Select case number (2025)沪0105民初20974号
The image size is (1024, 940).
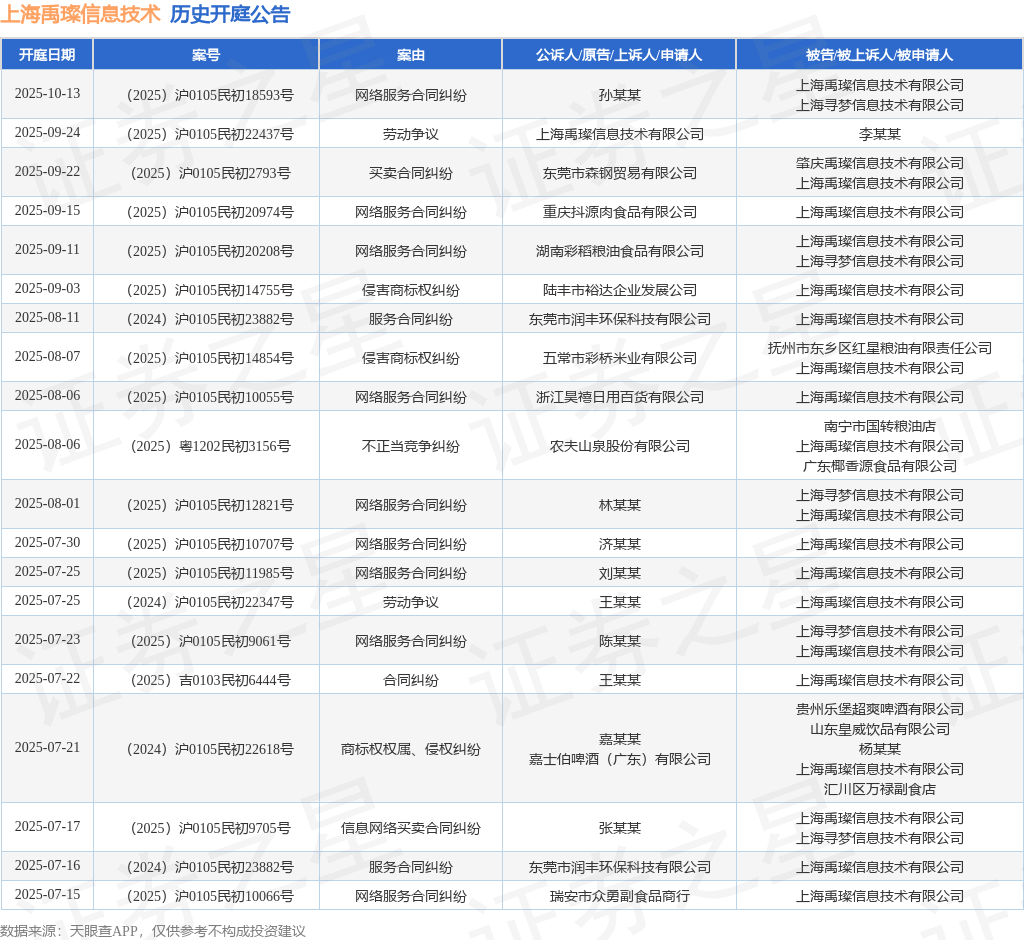pyautogui.click(x=210, y=212)
